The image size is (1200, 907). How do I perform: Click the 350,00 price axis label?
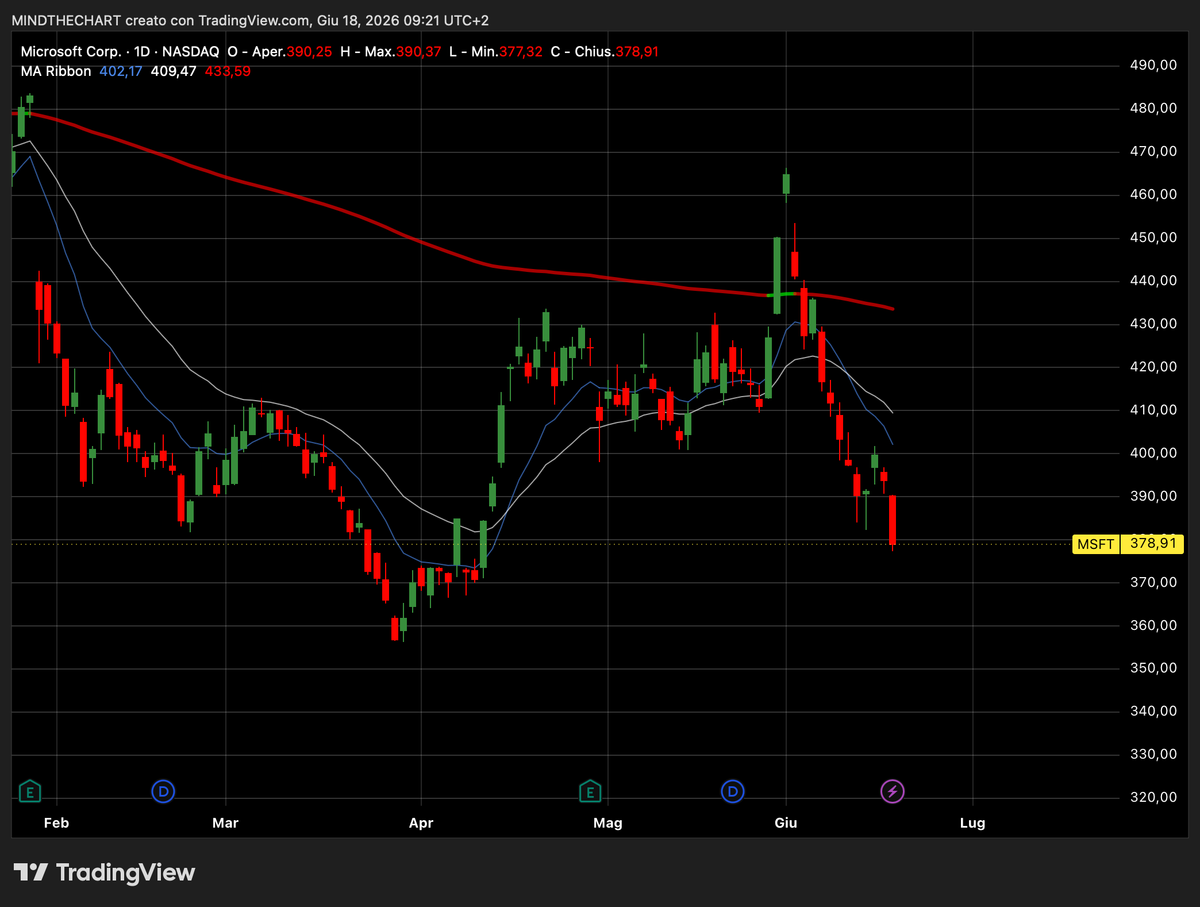tap(1152, 668)
